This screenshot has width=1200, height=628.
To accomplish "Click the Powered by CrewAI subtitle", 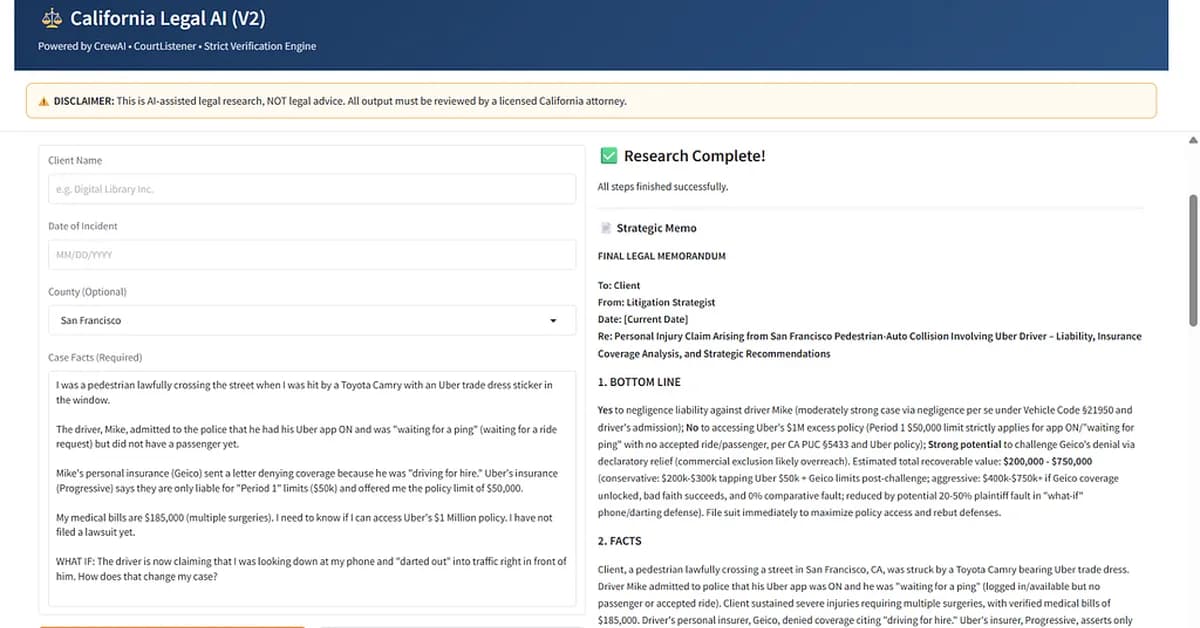I will (x=177, y=46).
